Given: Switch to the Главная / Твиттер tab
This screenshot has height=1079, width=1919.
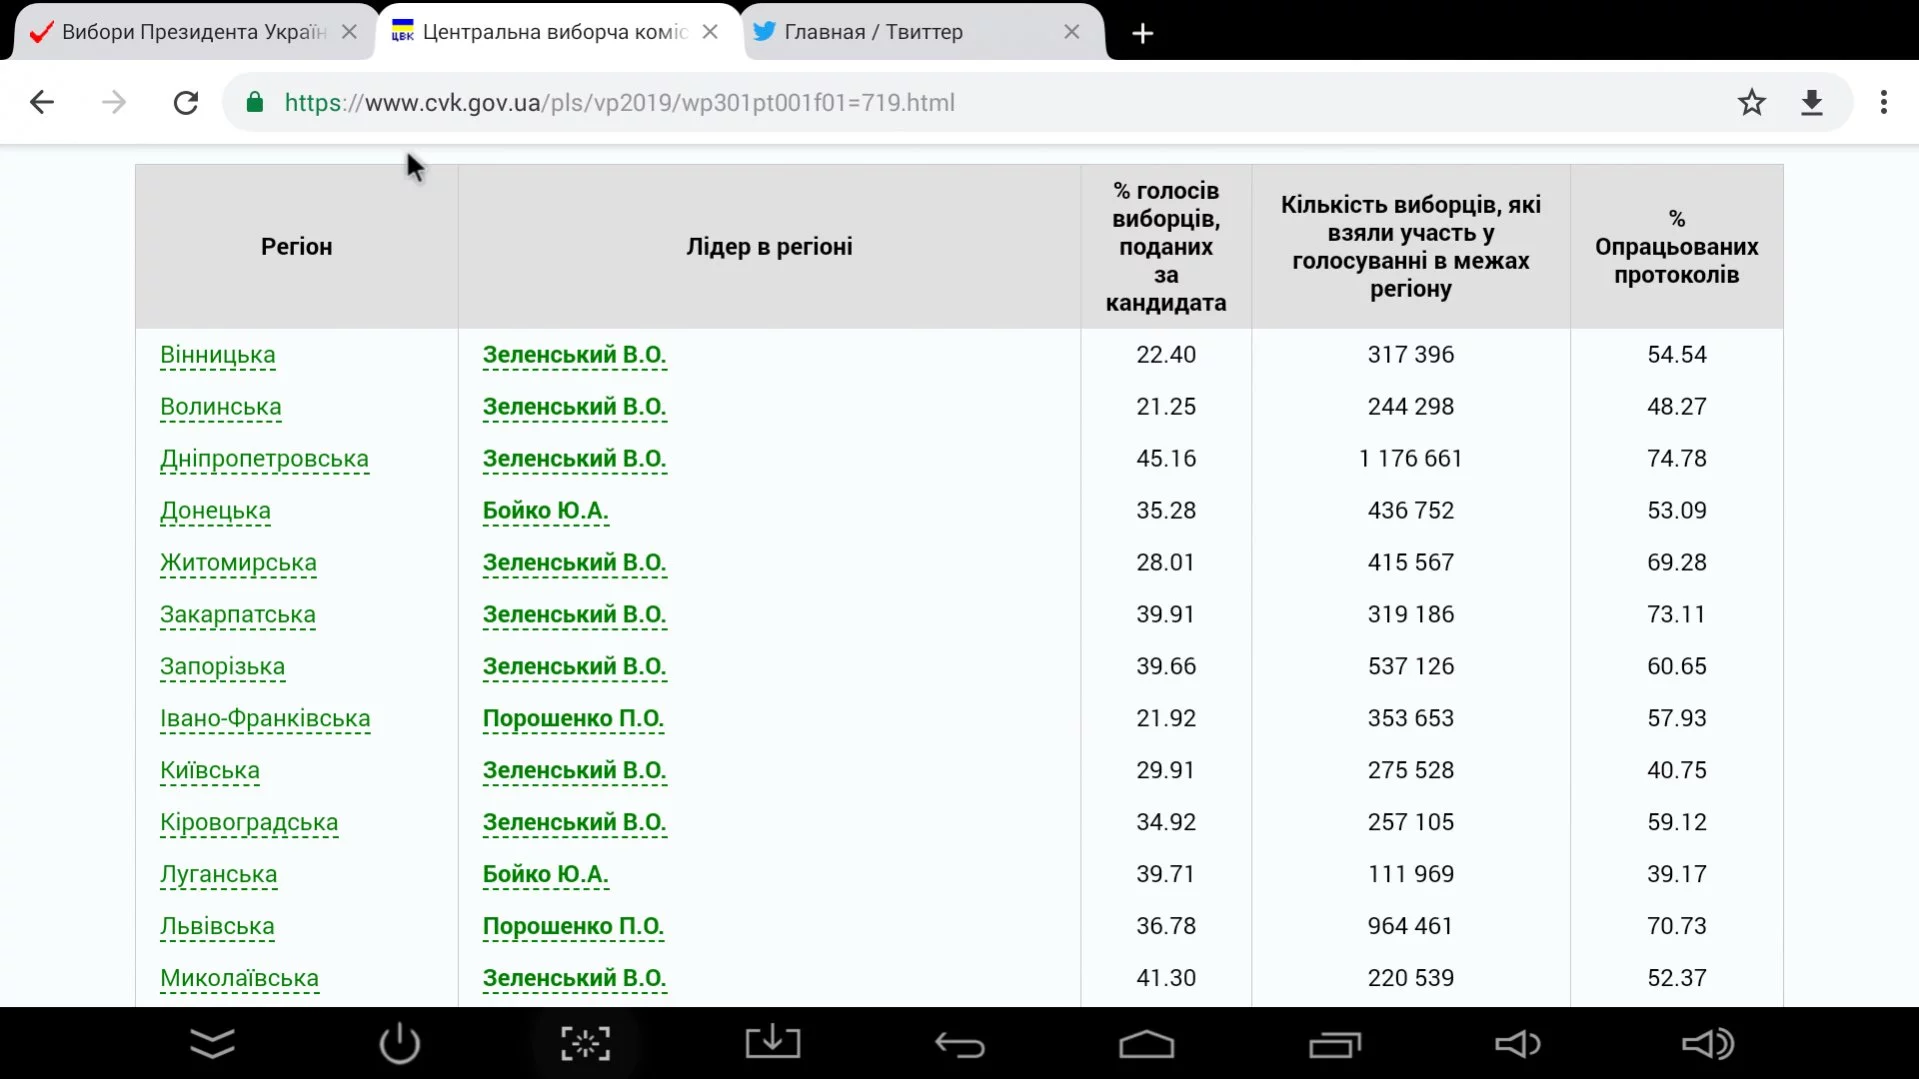Looking at the screenshot, I should point(900,32).
